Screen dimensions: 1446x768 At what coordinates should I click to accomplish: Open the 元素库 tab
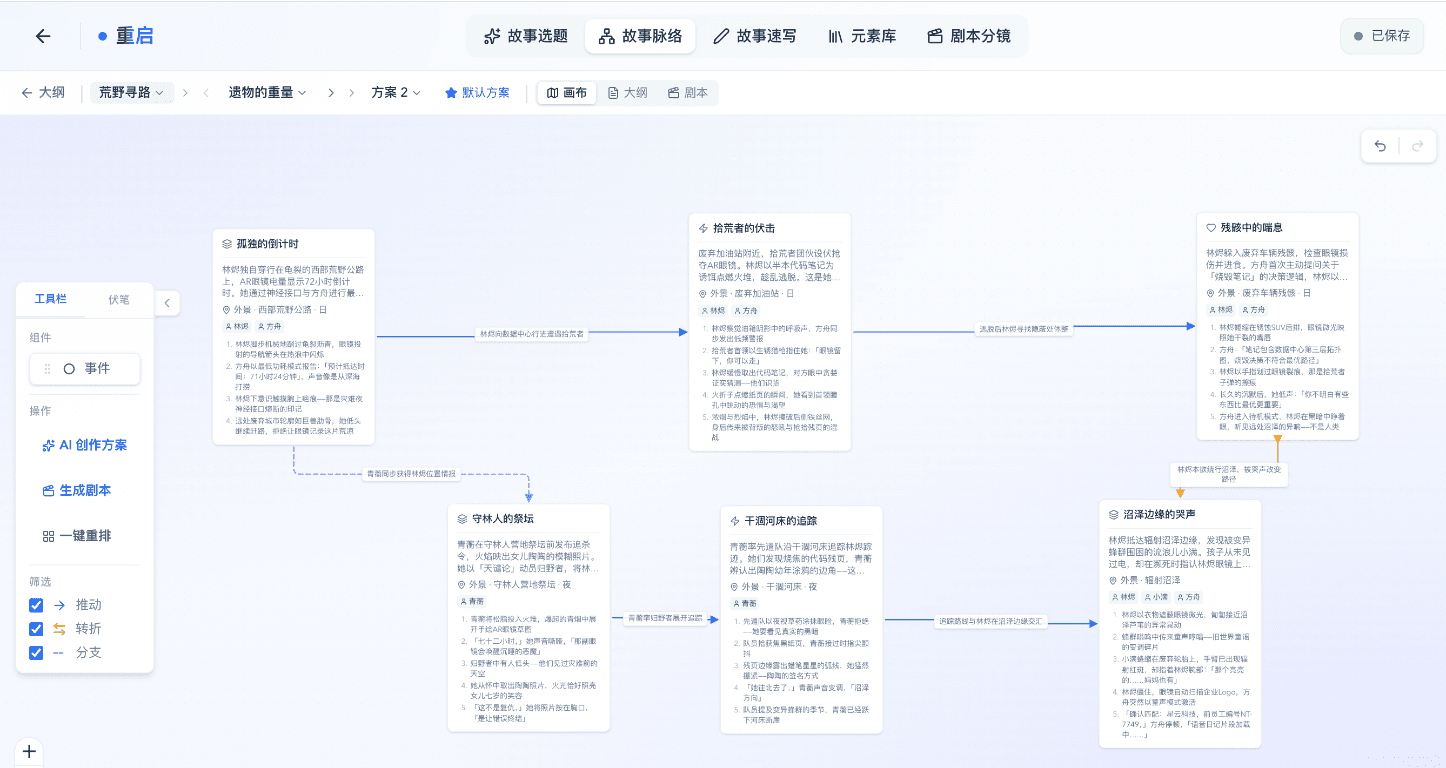(862, 36)
